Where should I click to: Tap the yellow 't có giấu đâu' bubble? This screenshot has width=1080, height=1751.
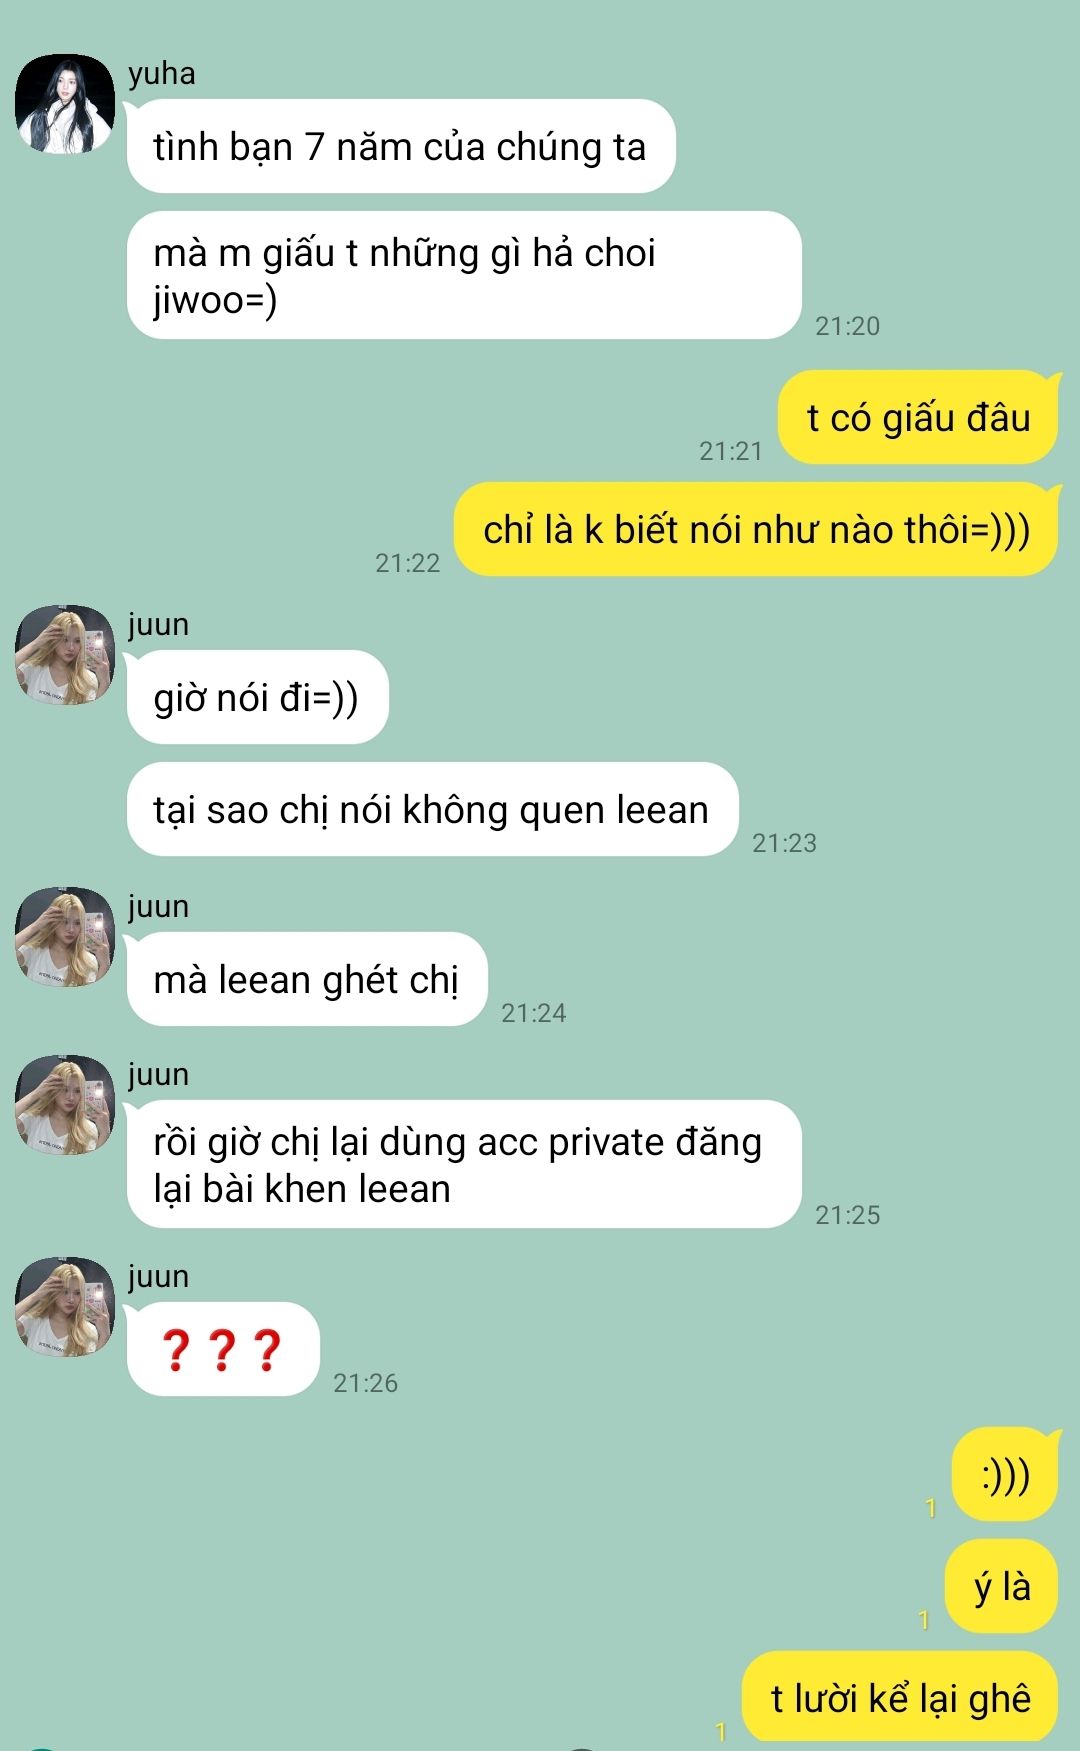click(x=918, y=417)
